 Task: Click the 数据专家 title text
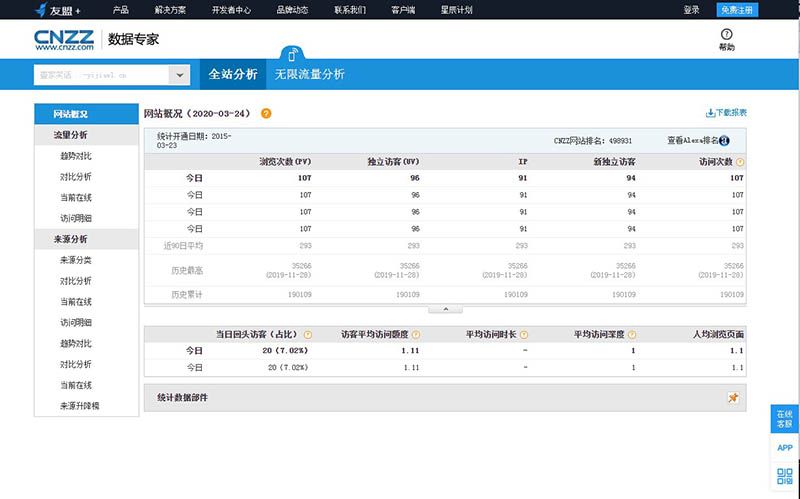pyautogui.click(x=133, y=39)
